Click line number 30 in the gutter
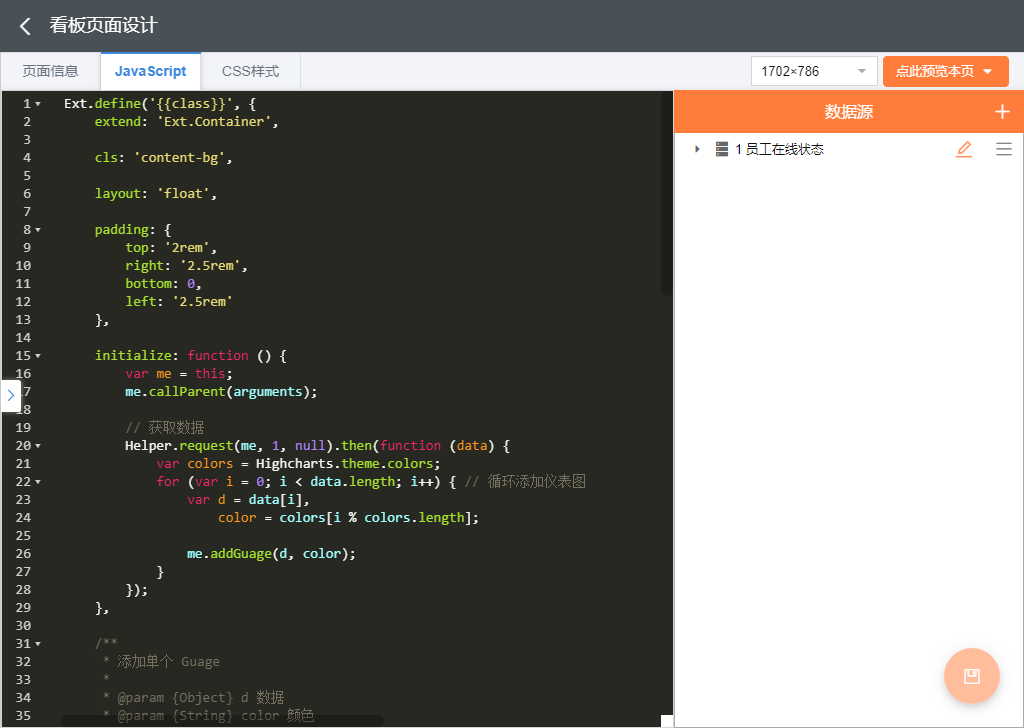1024x728 pixels. coord(23,625)
